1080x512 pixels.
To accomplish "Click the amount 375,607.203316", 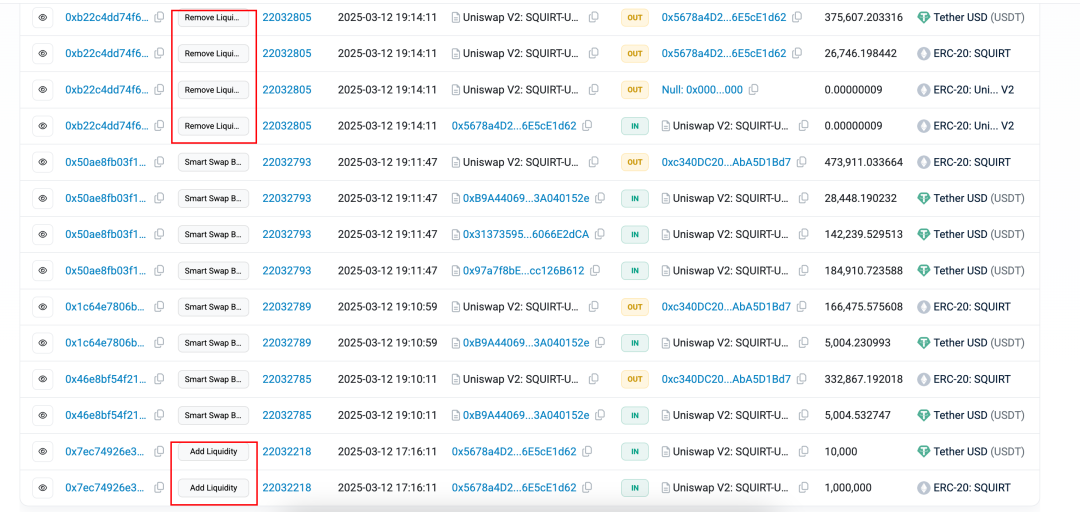I will [864, 17].
